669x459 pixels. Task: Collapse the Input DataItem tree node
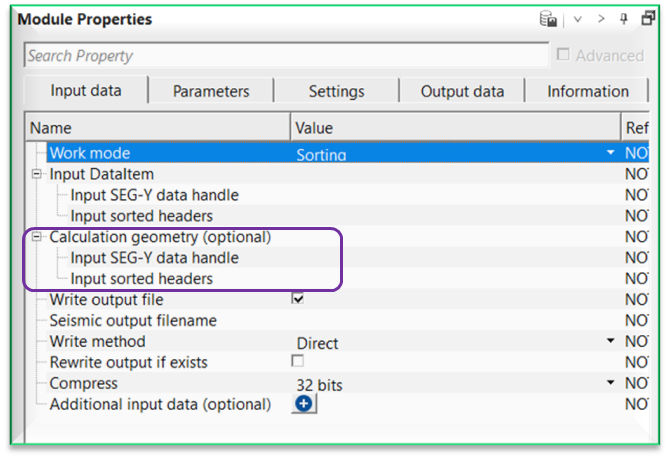click(37, 174)
